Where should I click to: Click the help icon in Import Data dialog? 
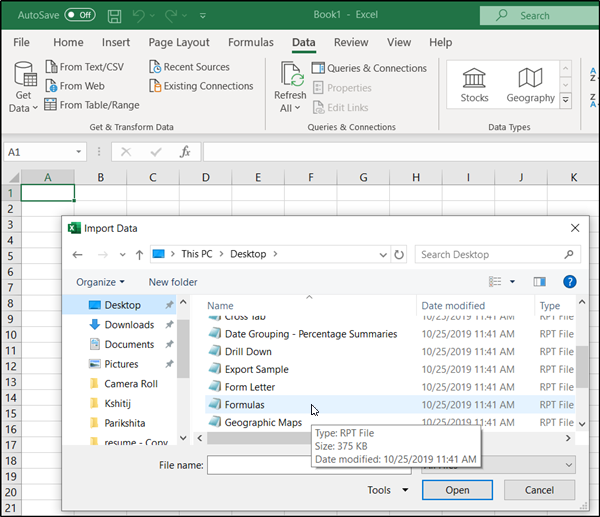coord(570,282)
